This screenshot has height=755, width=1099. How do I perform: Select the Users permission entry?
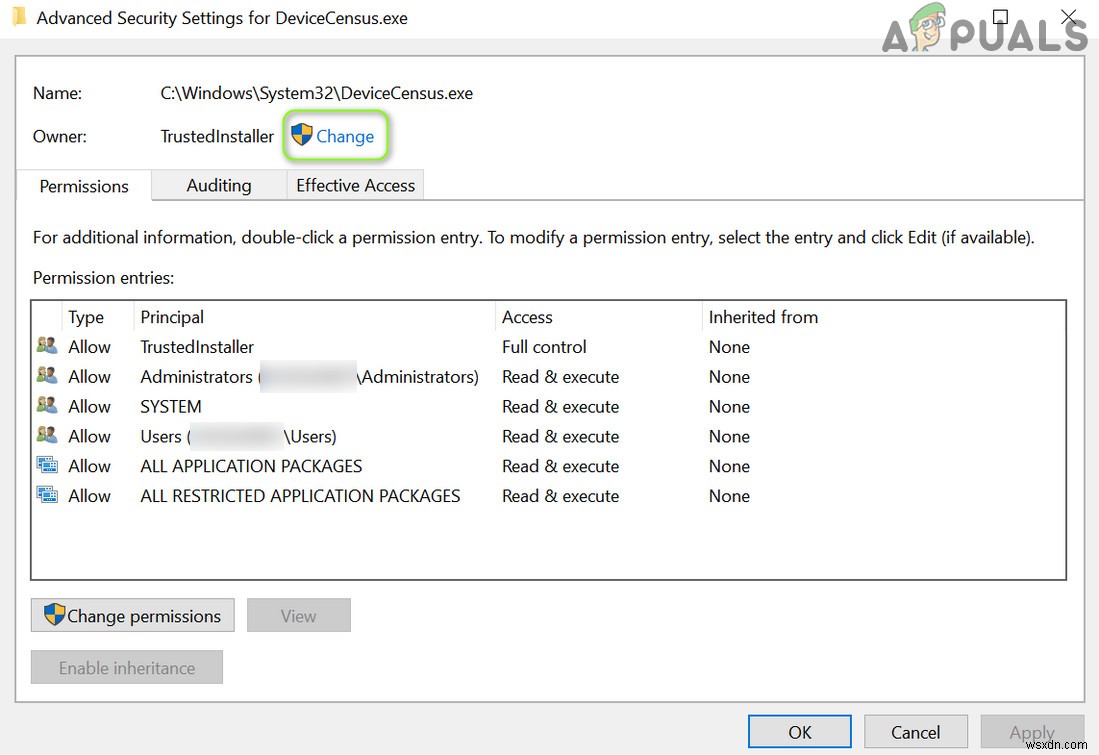(549, 436)
